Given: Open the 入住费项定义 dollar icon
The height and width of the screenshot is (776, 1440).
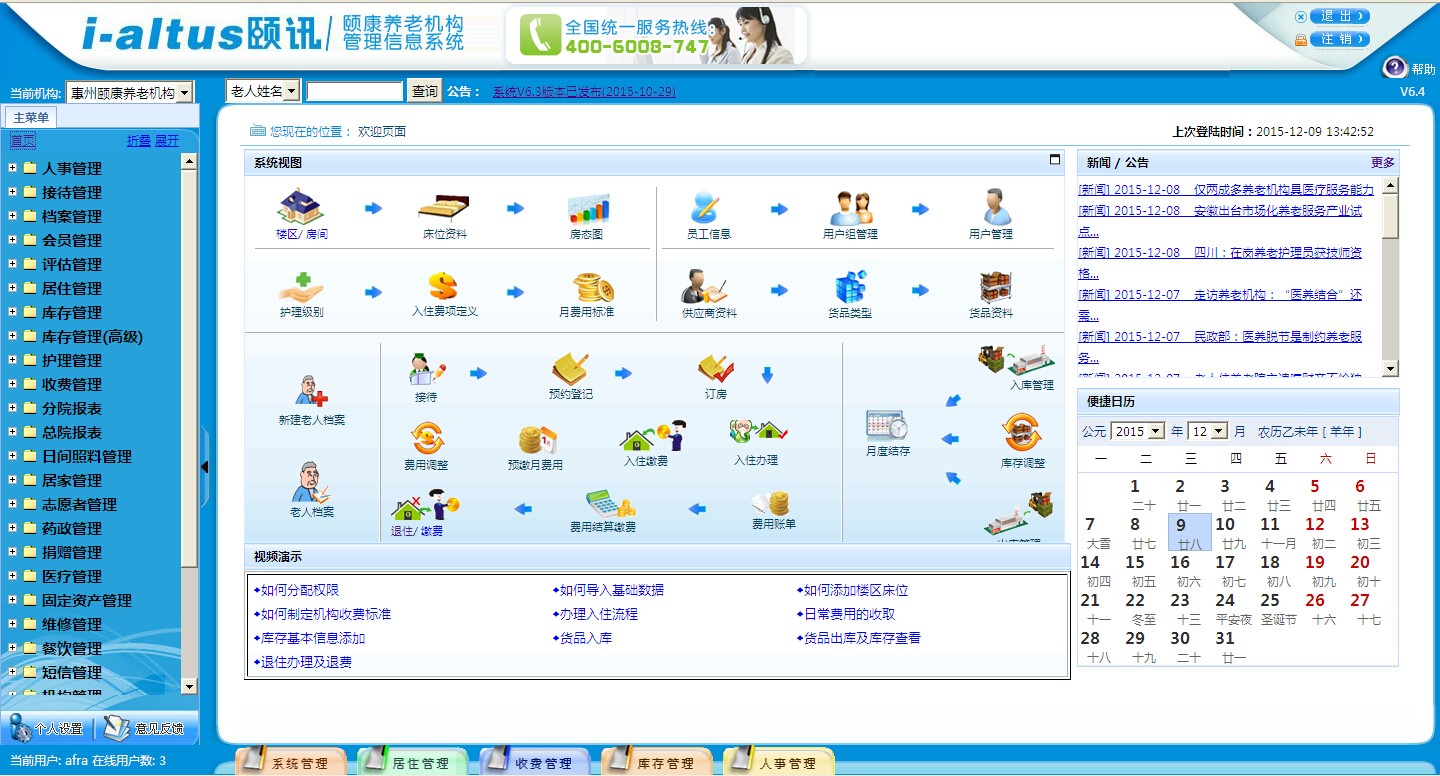Looking at the screenshot, I should (x=444, y=287).
